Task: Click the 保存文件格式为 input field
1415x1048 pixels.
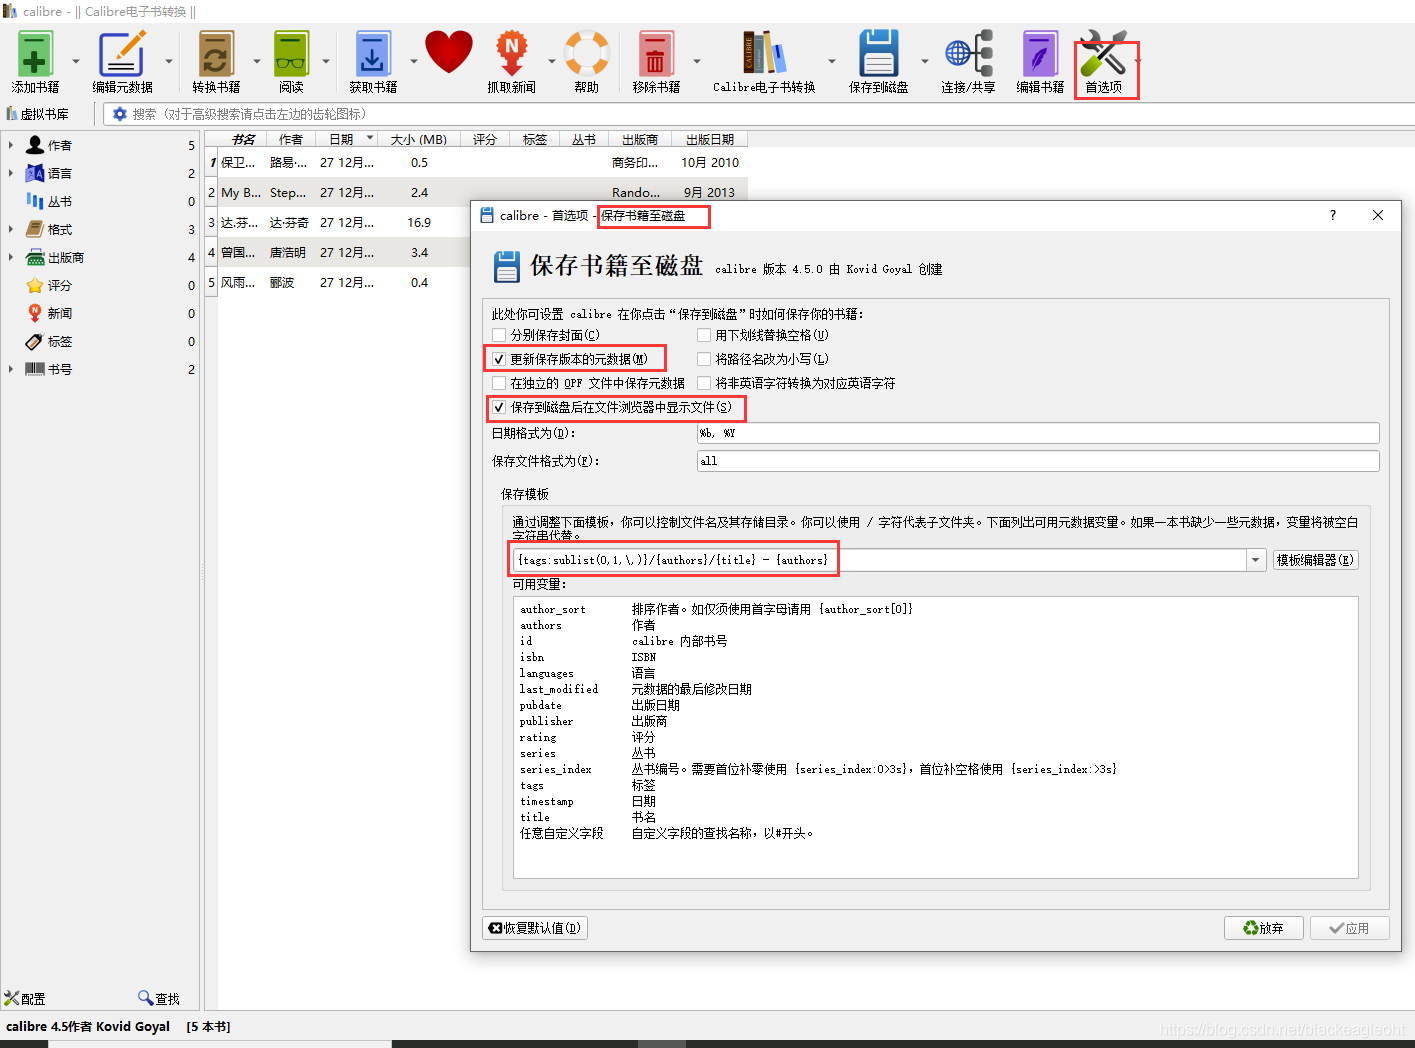Action: 1038,461
